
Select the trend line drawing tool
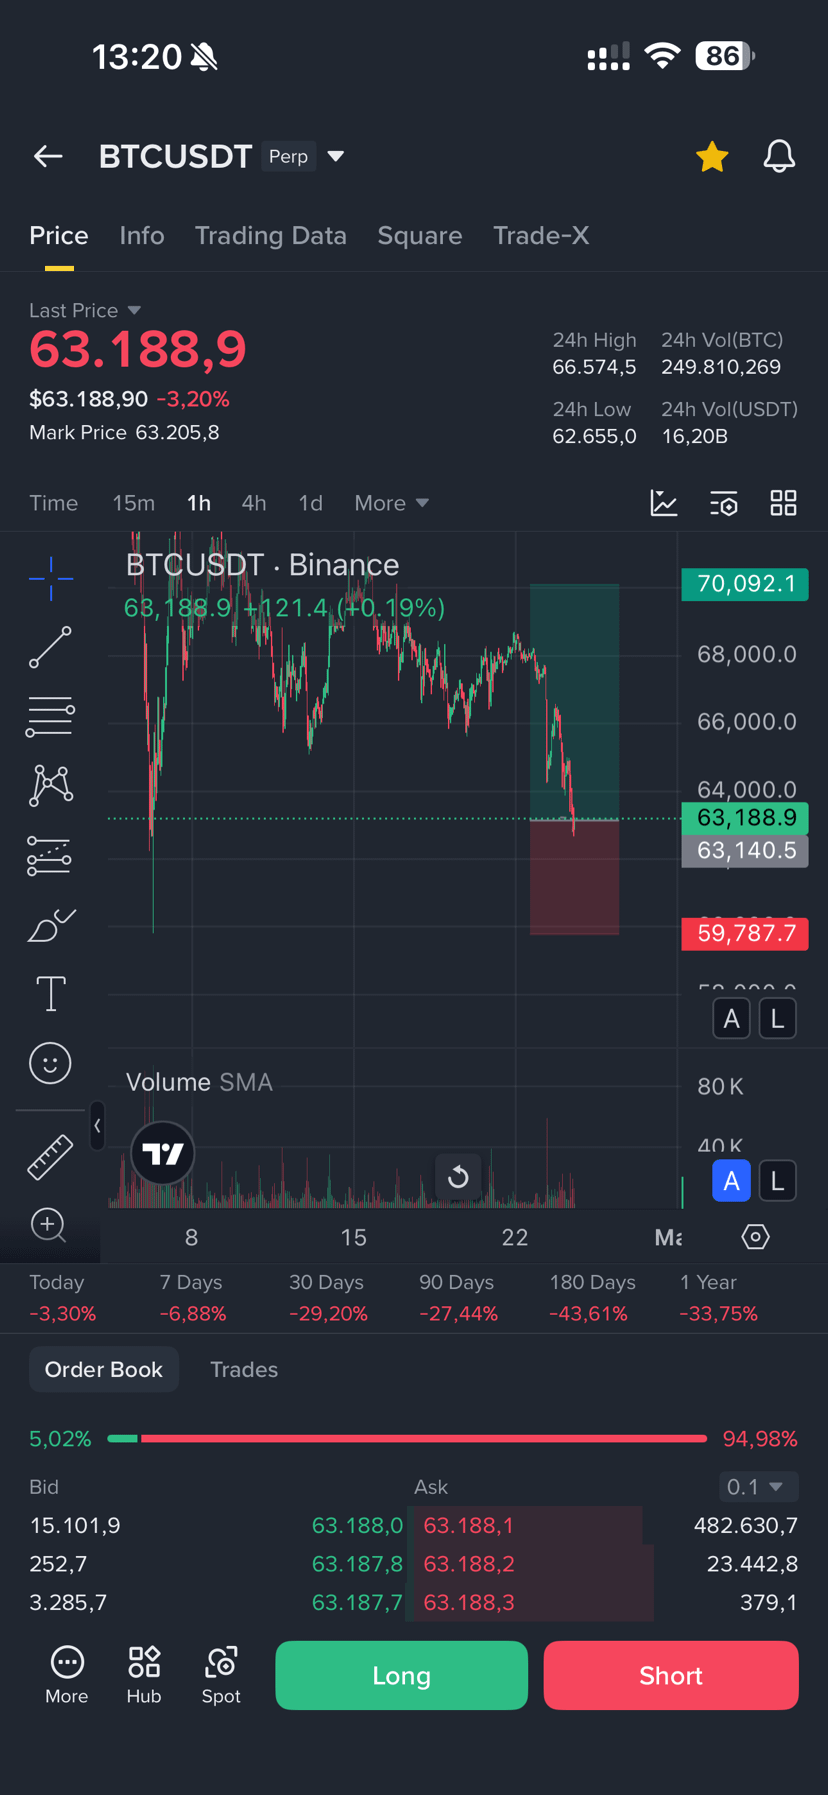(50, 647)
